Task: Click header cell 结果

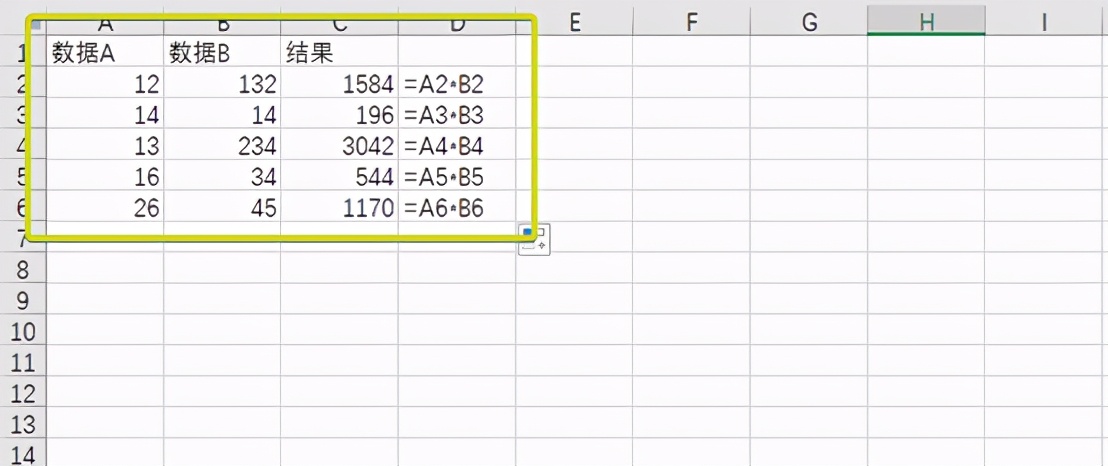Action: pyautogui.click(x=339, y=53)
